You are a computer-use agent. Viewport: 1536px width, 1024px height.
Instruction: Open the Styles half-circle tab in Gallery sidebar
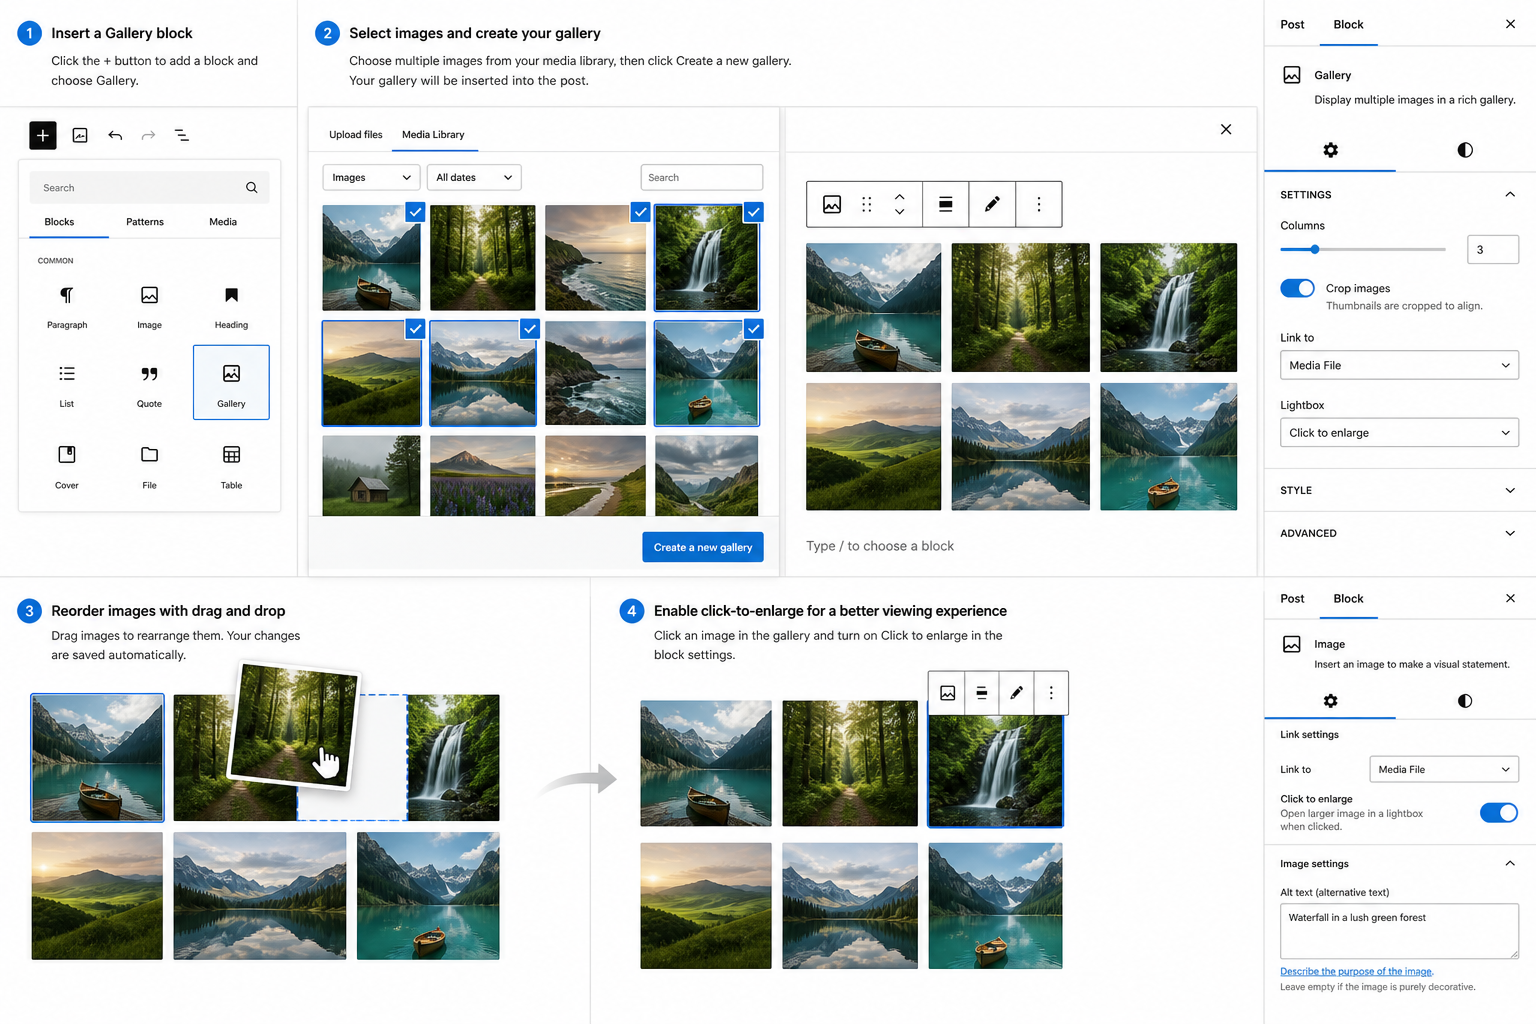[x=1465, y=150]
